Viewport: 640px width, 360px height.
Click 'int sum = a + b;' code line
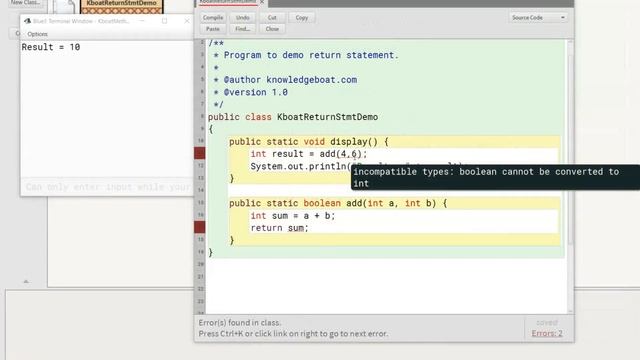click(293, 216)
